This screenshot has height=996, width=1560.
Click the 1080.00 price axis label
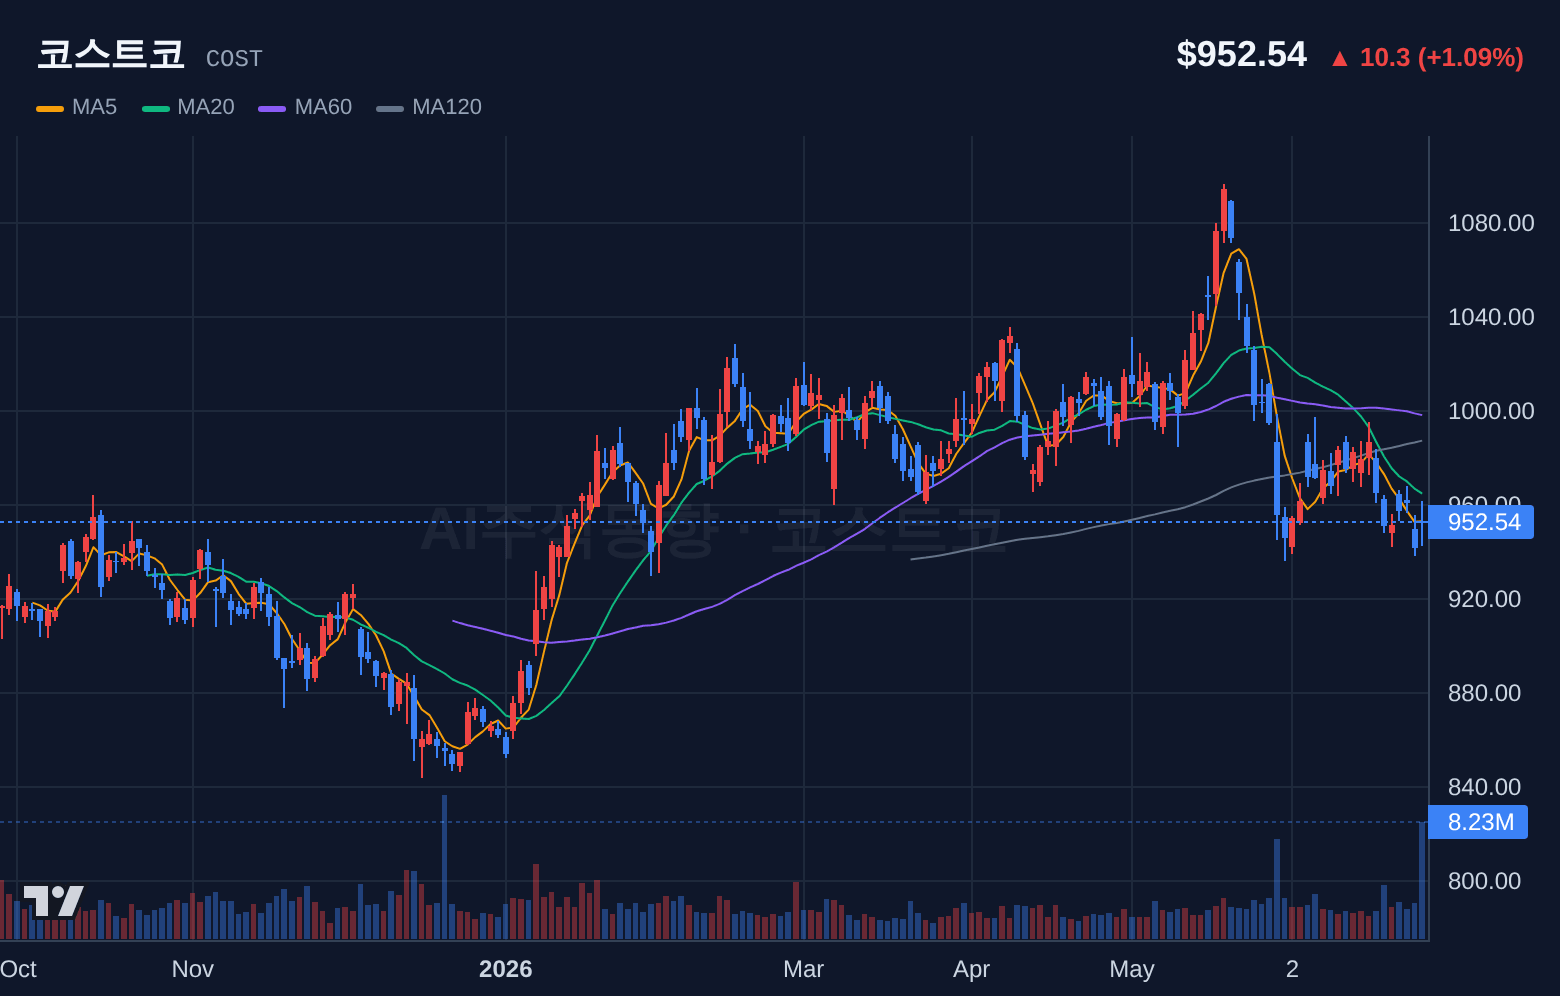point(1491,223)
